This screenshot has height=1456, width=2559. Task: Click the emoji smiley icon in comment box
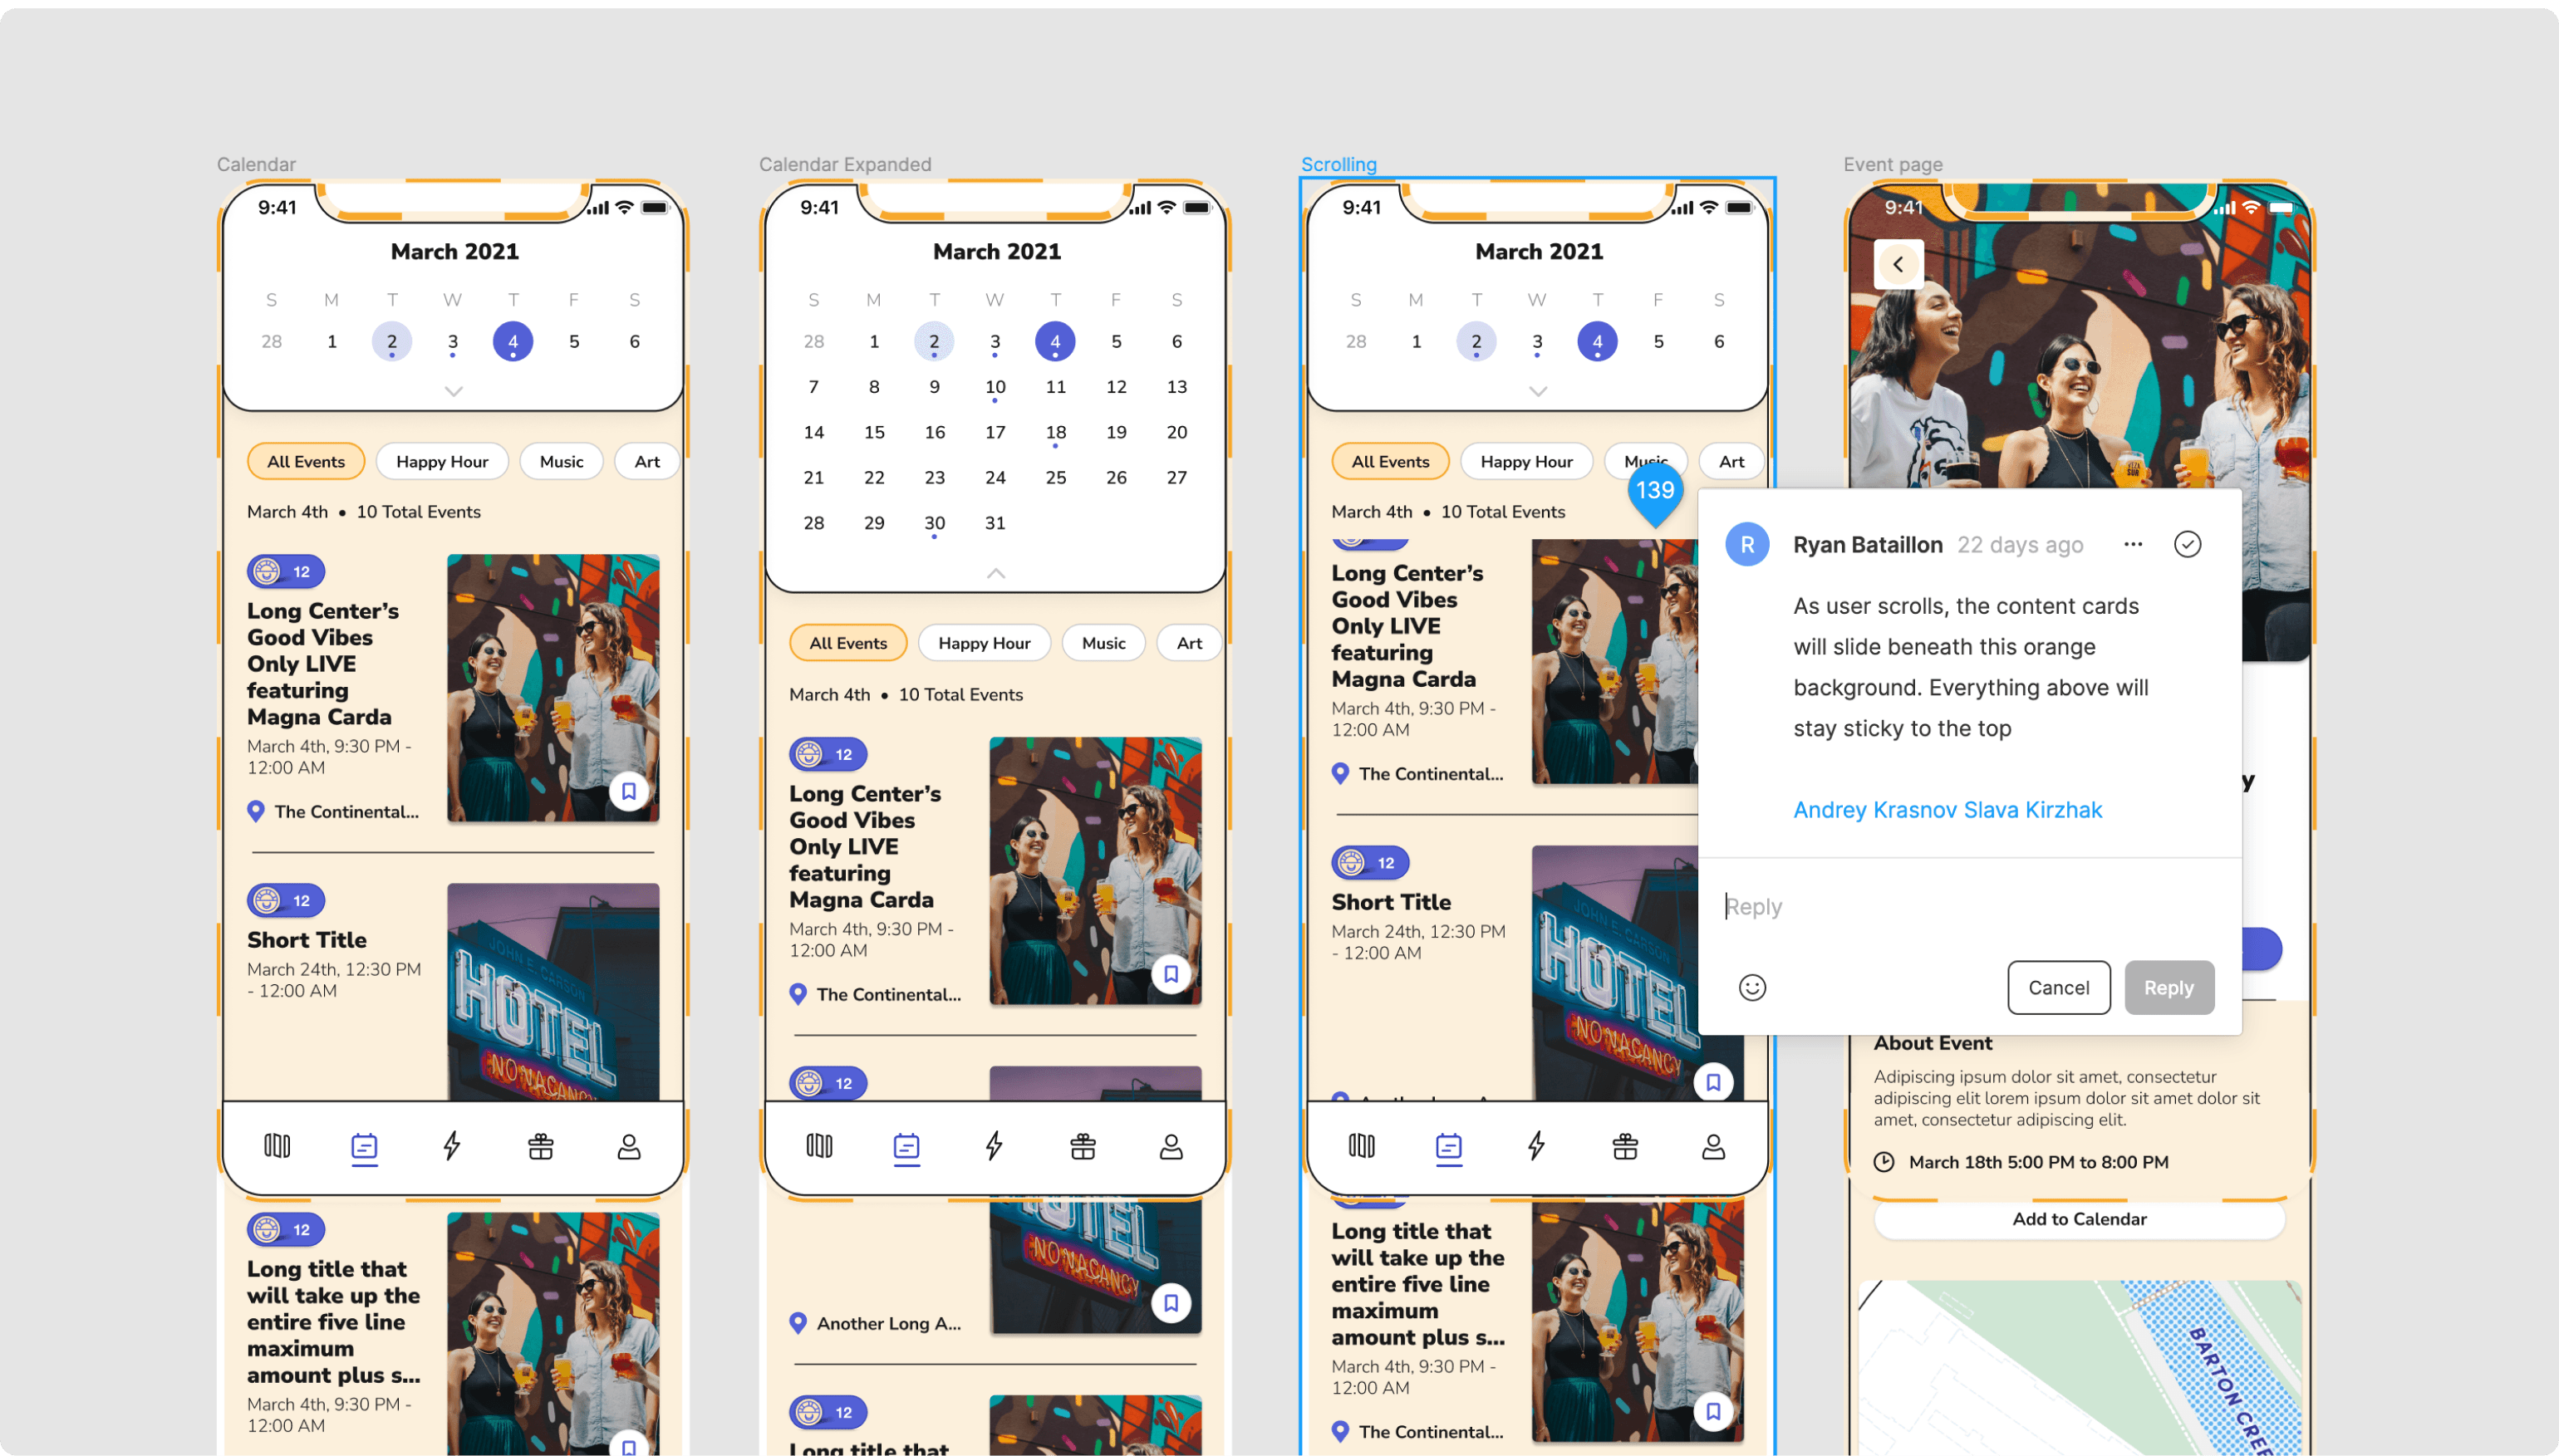(x=1752, y=987)
